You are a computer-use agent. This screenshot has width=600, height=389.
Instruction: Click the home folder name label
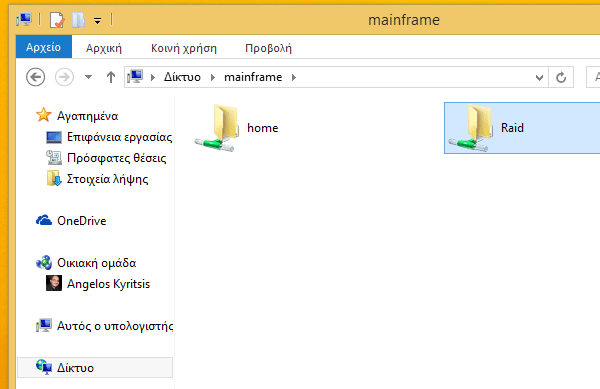[x=262, y=128]
